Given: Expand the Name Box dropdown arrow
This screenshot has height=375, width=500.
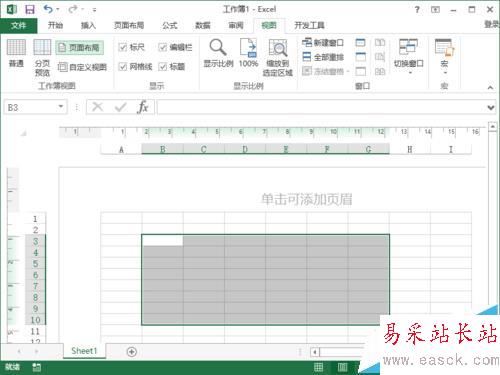Looking at the screenshot, I should [x=61, y=107].
